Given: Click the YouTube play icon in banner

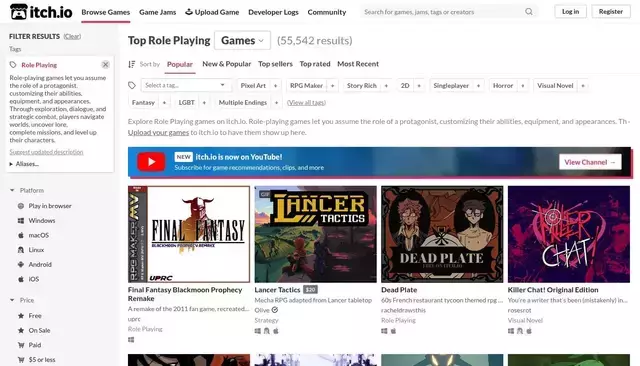Looking at the screenshot, I should pos(151,162).
